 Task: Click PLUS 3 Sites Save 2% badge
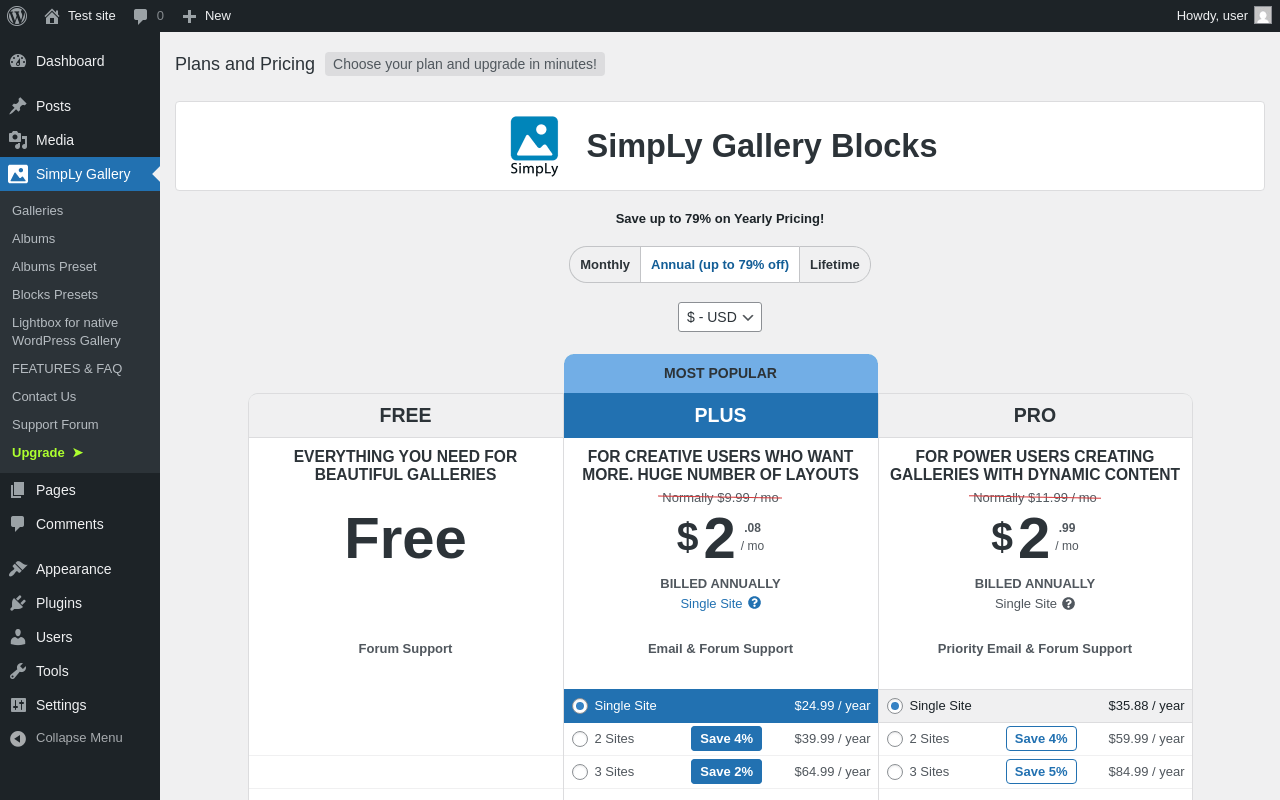coord(726,772)
